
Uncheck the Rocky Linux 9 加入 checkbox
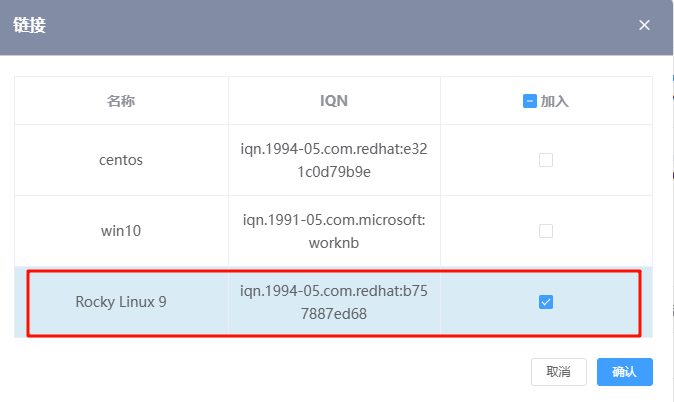click(546, 302)
